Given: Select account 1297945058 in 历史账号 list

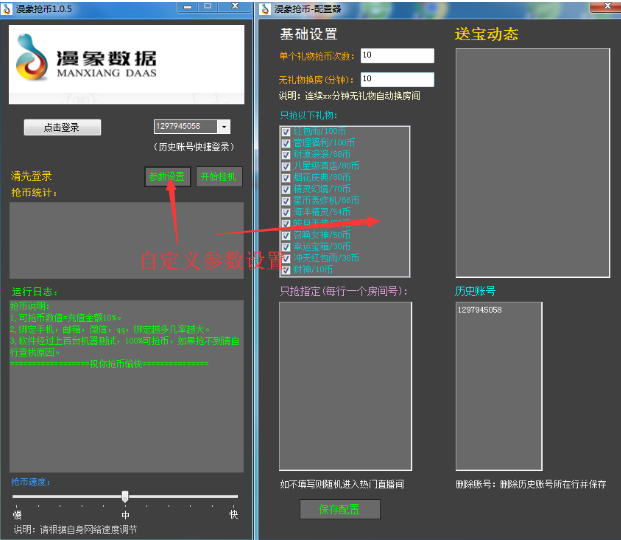Looking at the screenshot, I should (x=480, y=310).
